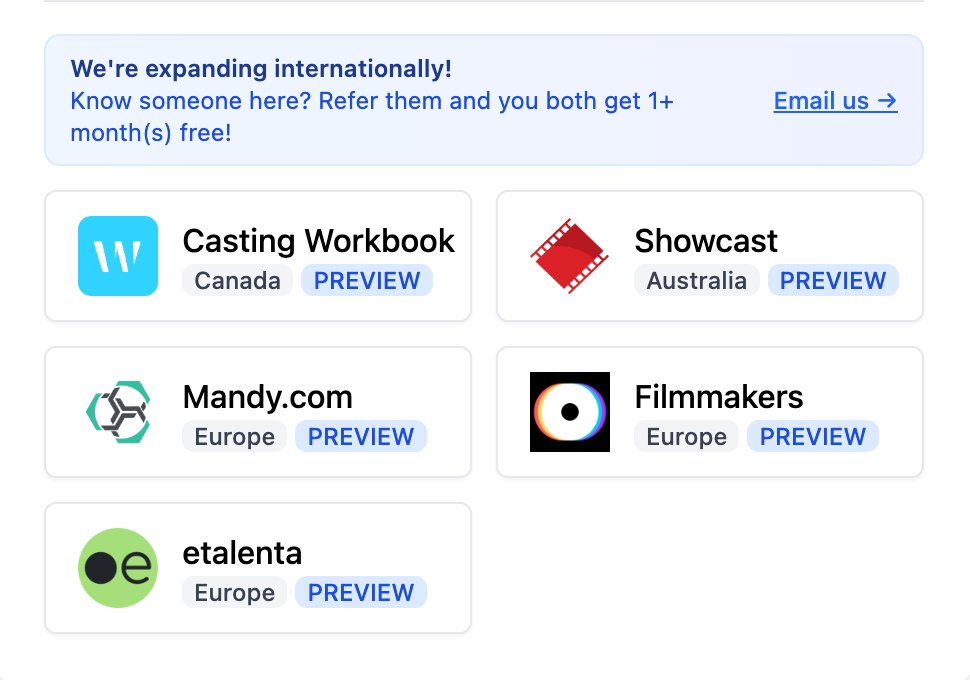Screen dimensions: 970x680
Task: Open the Casting Workbook card title
Action: point(319,241)
